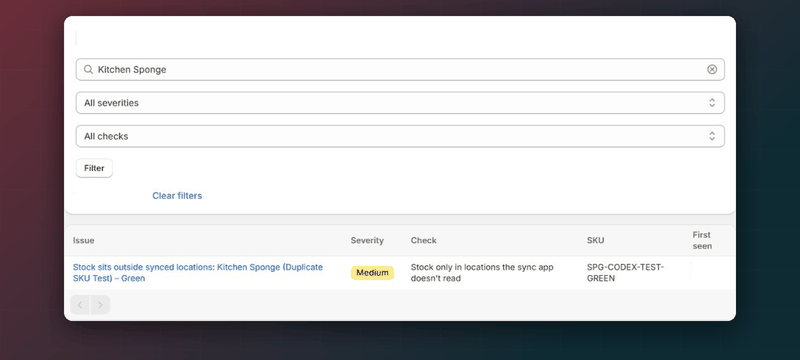This screenshot has width=800, height=360.
Task: Click the Clear filters link
Action: point(177,196)
